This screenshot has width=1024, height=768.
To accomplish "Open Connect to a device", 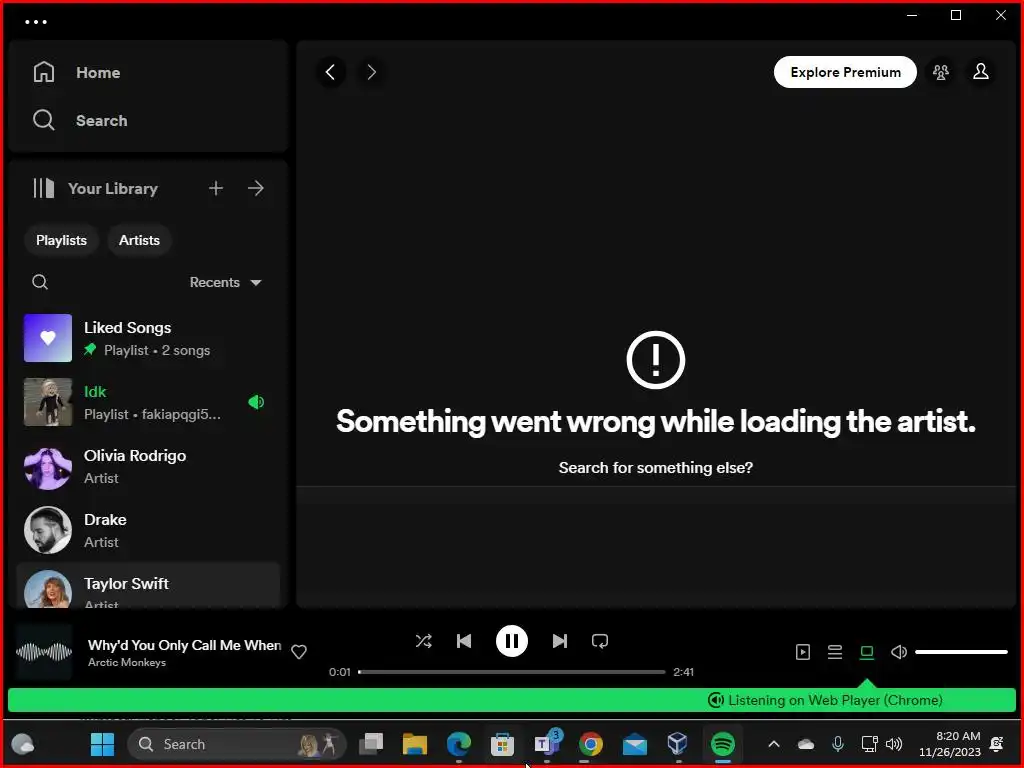I will 867,652.
